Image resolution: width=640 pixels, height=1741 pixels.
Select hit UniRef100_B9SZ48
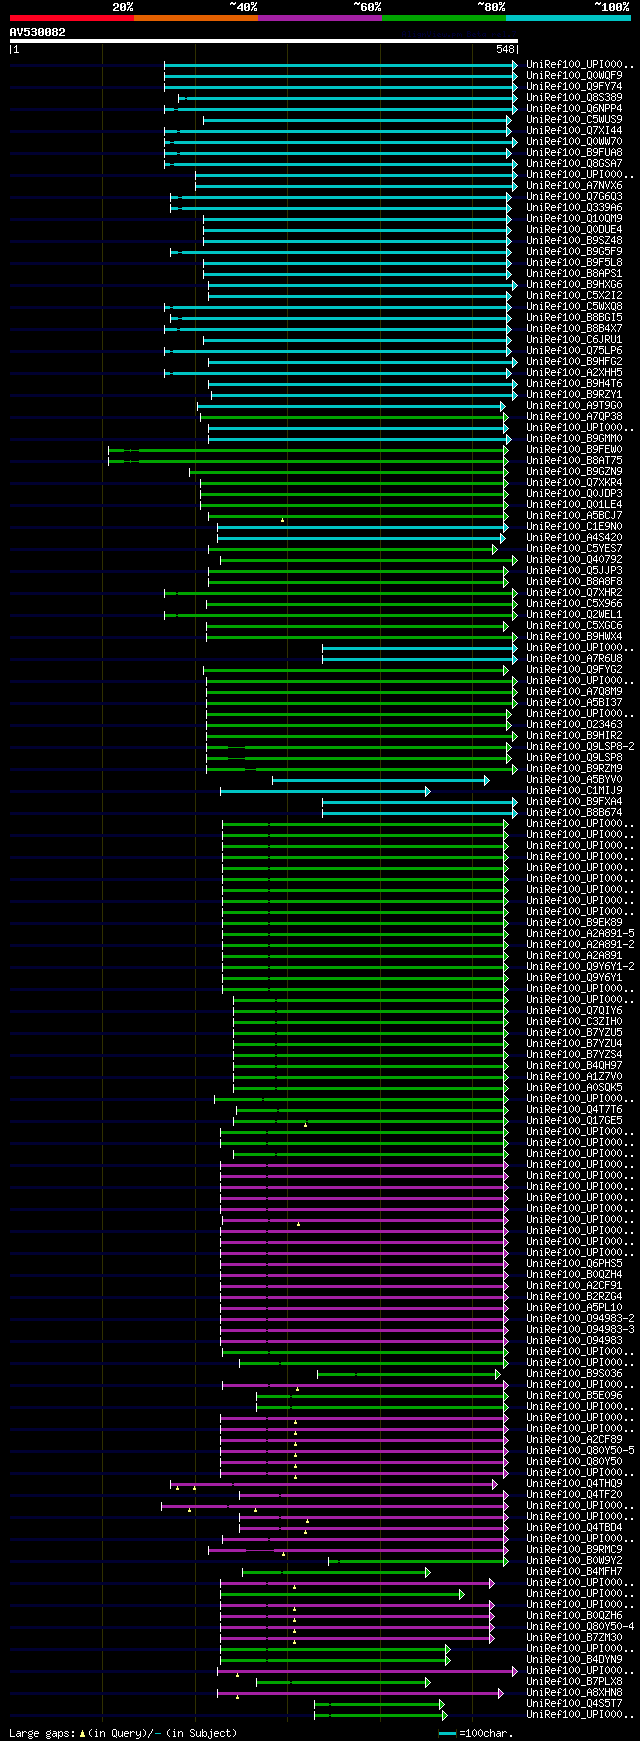click(574, 241)
